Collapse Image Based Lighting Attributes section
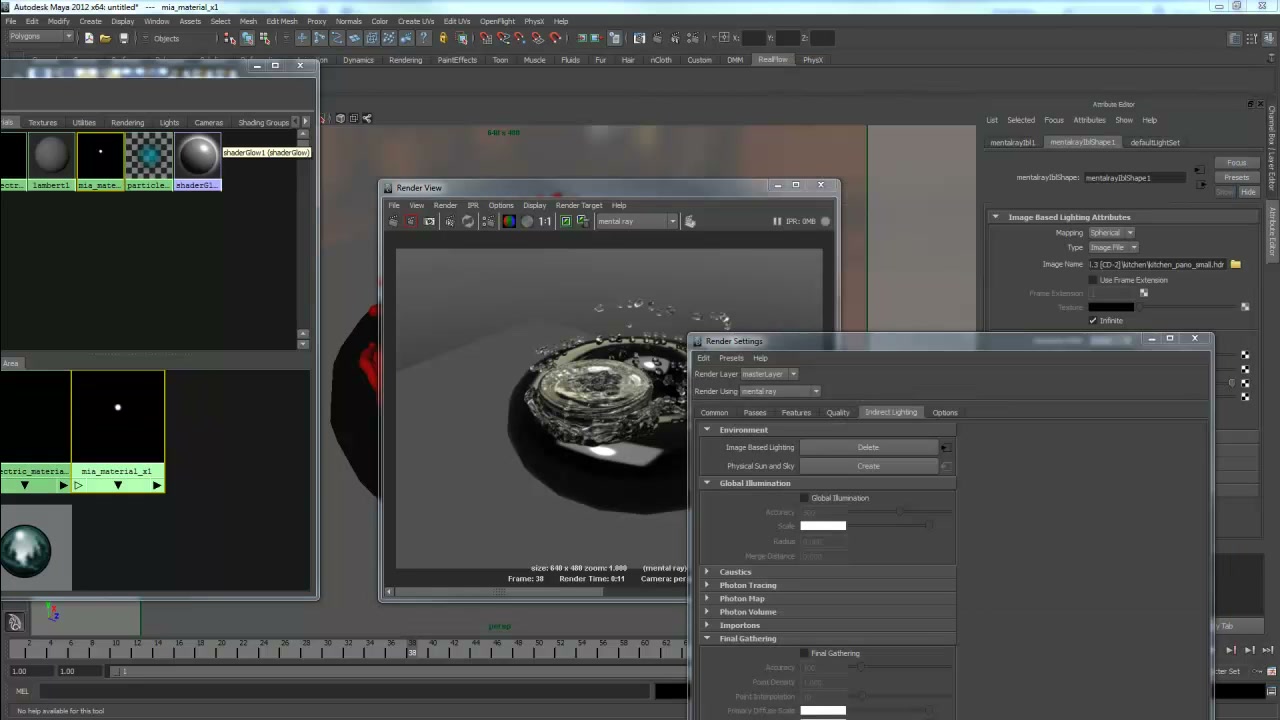1280x720 pixels. pos(995,217)
